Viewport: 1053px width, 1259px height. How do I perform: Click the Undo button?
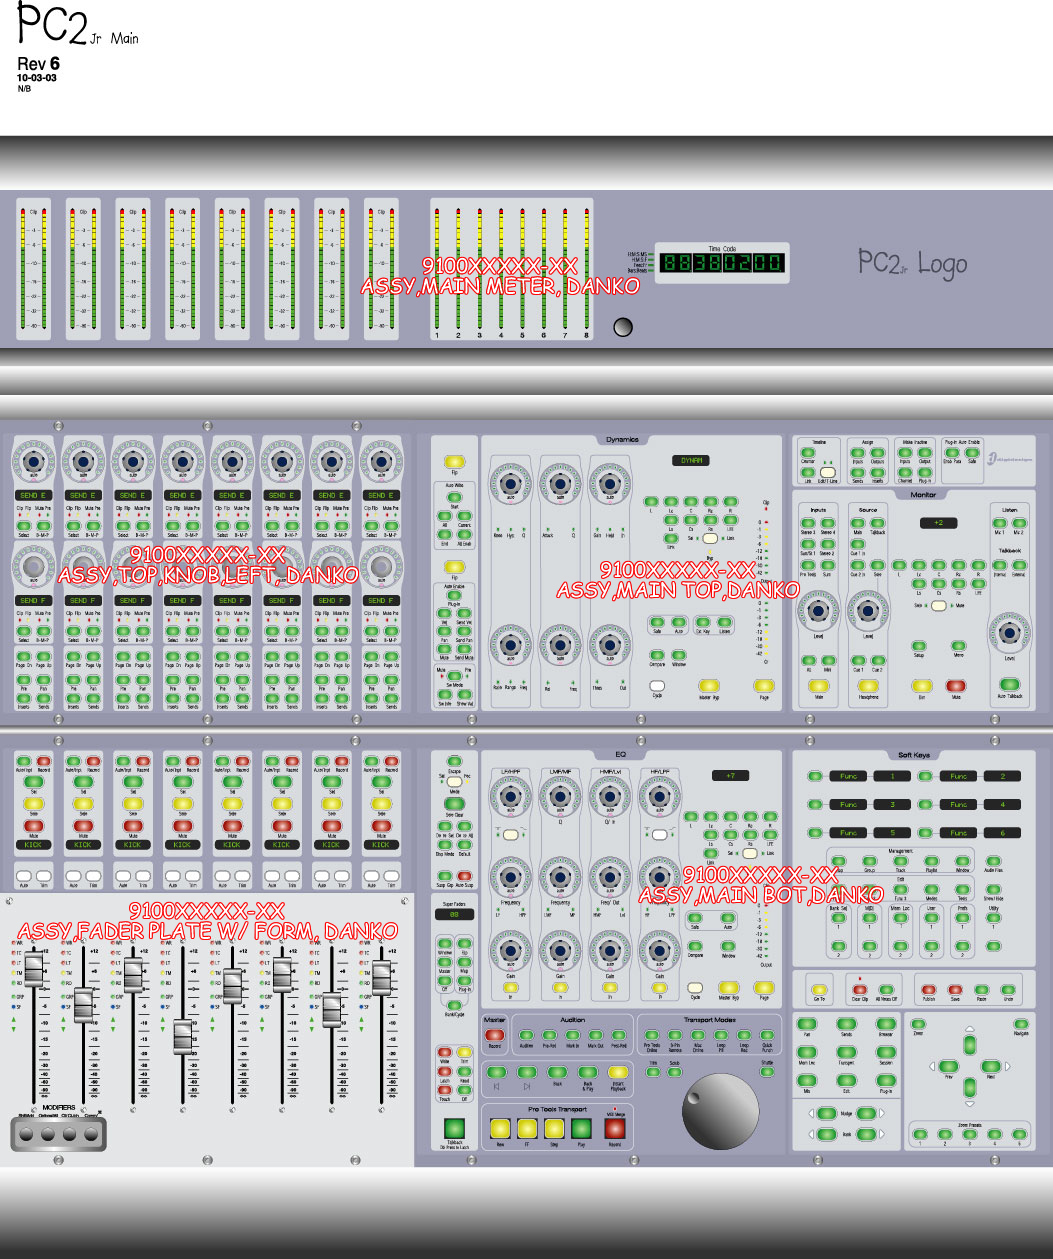coord(1008,990)
